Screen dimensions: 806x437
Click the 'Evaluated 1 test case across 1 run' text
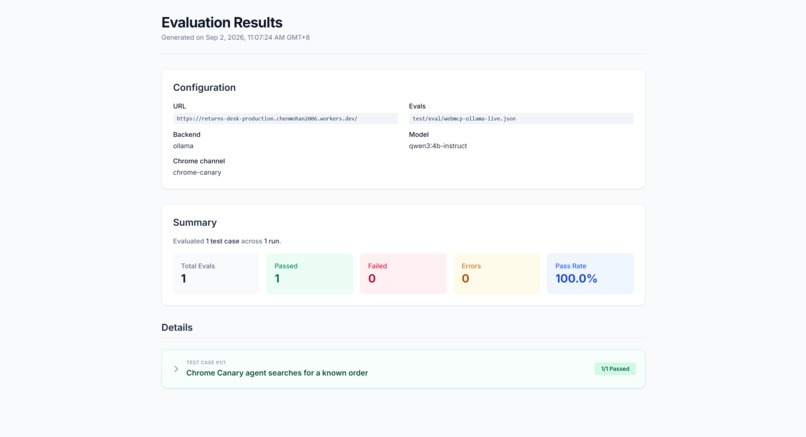(x=227, y=241)
